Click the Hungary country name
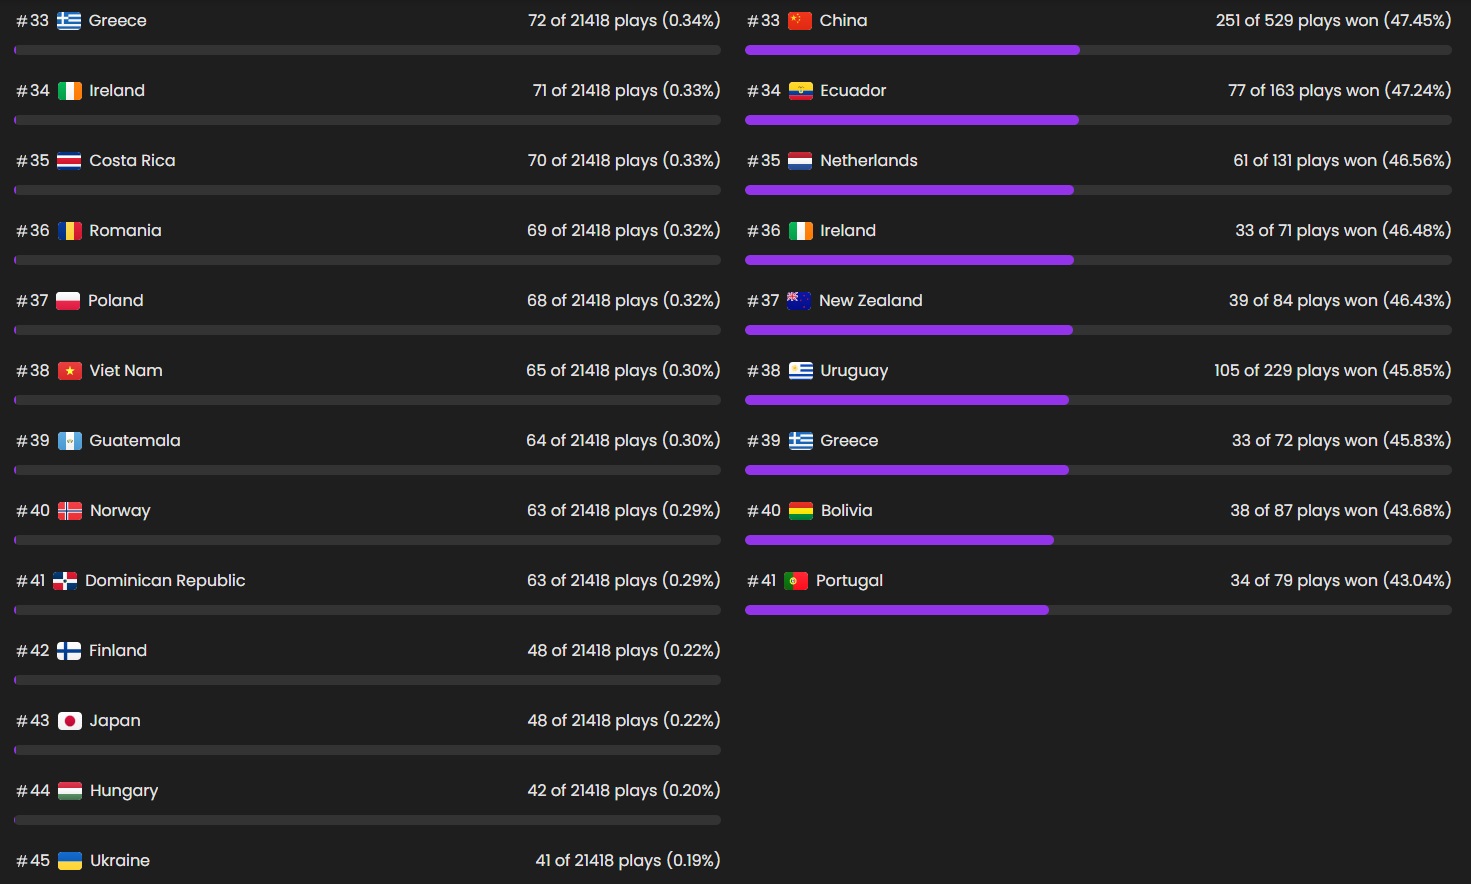The width and height of the screenshot is (1471, 884). (x=124, y=791)
